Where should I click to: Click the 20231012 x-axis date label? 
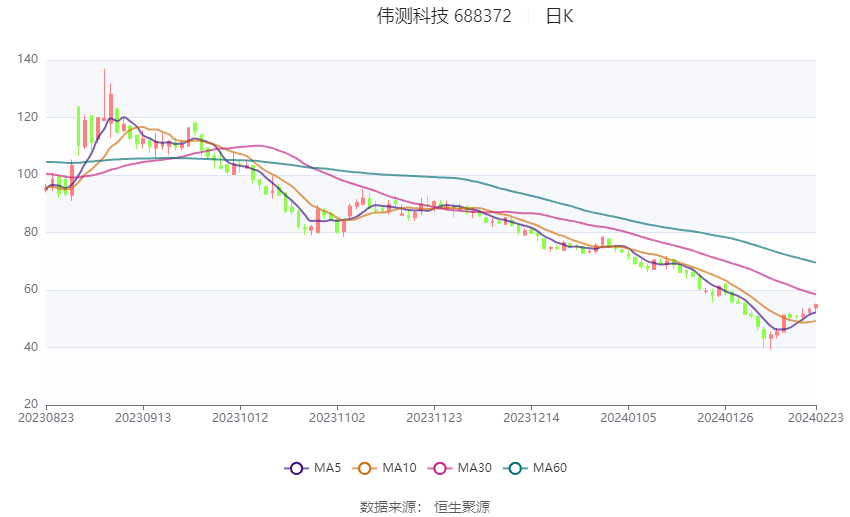pyautogui.click(x=240, y=418)
